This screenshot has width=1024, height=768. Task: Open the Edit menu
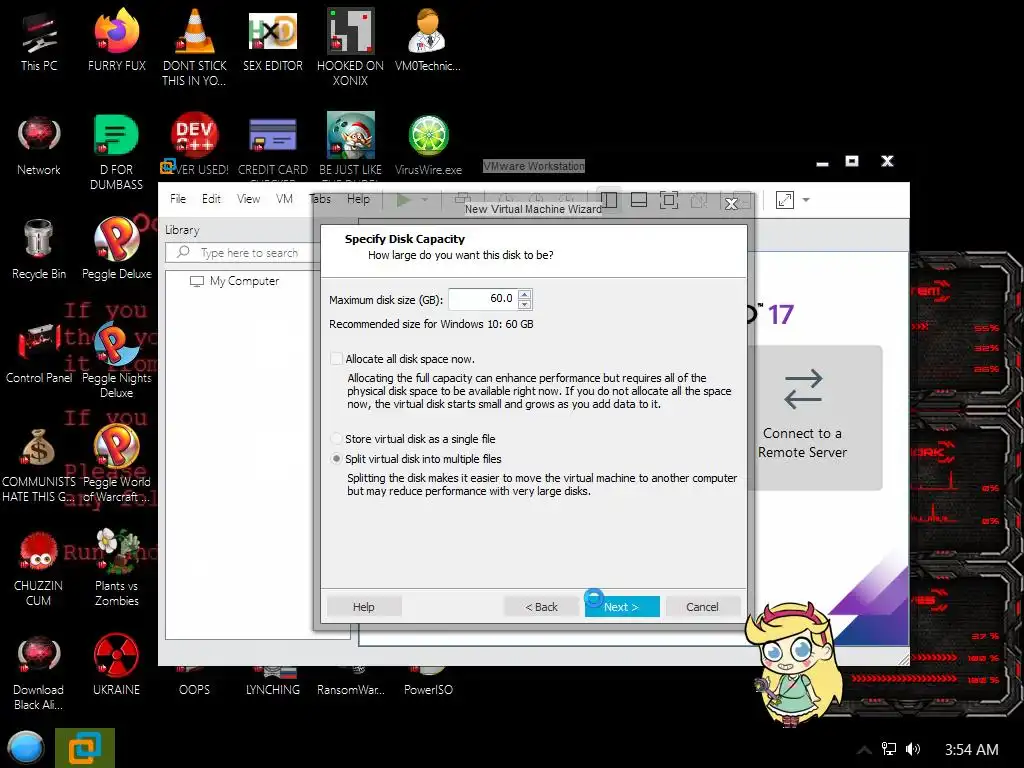point(211,199)
